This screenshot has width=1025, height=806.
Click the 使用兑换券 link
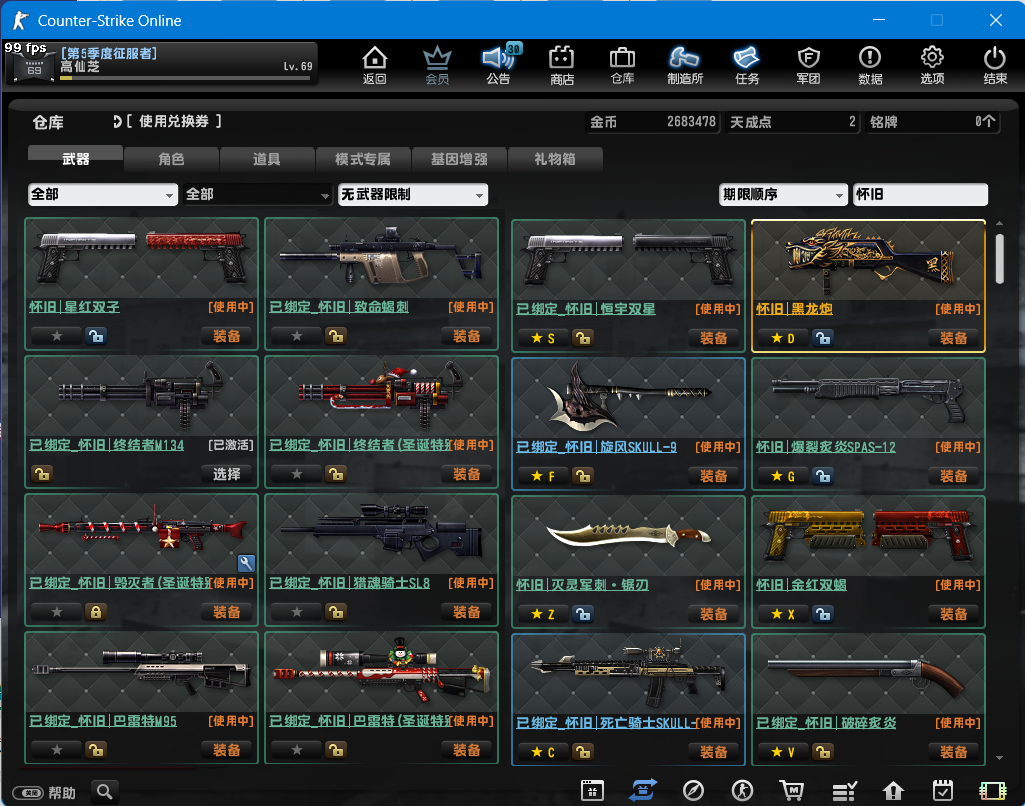click(173, 122)
